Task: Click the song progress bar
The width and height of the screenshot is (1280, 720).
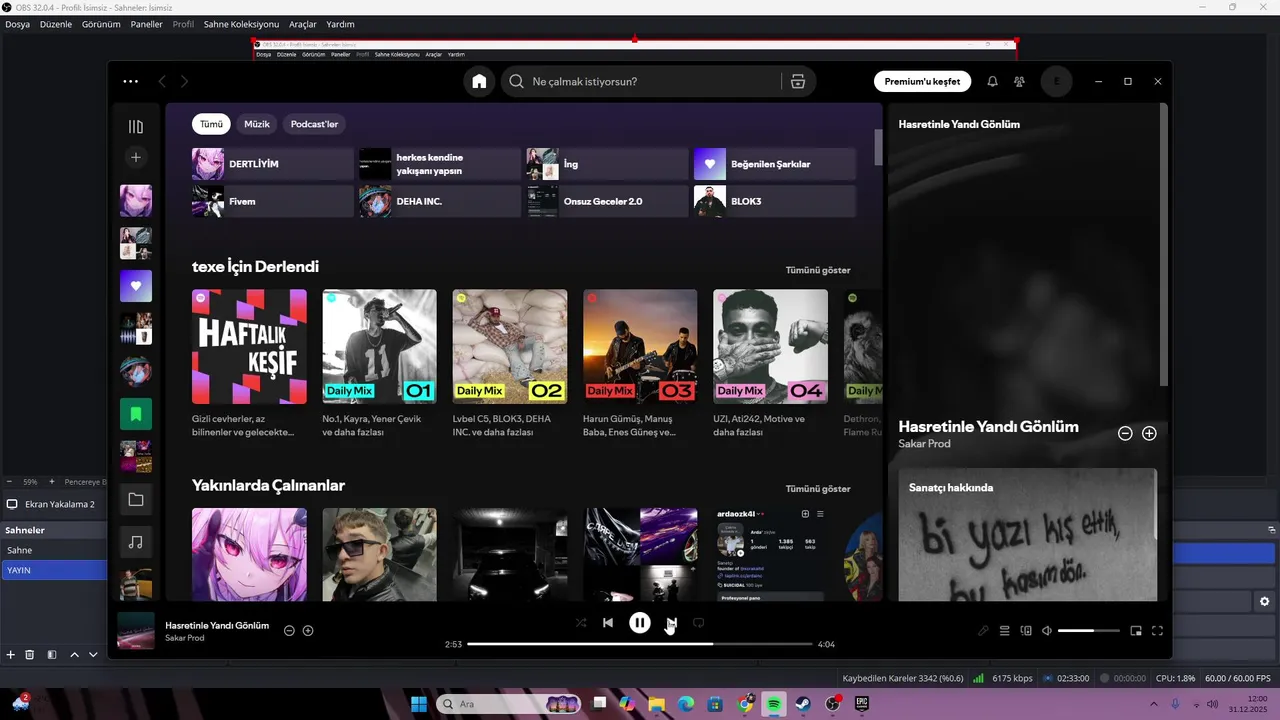Action: (x=640, y=645)
